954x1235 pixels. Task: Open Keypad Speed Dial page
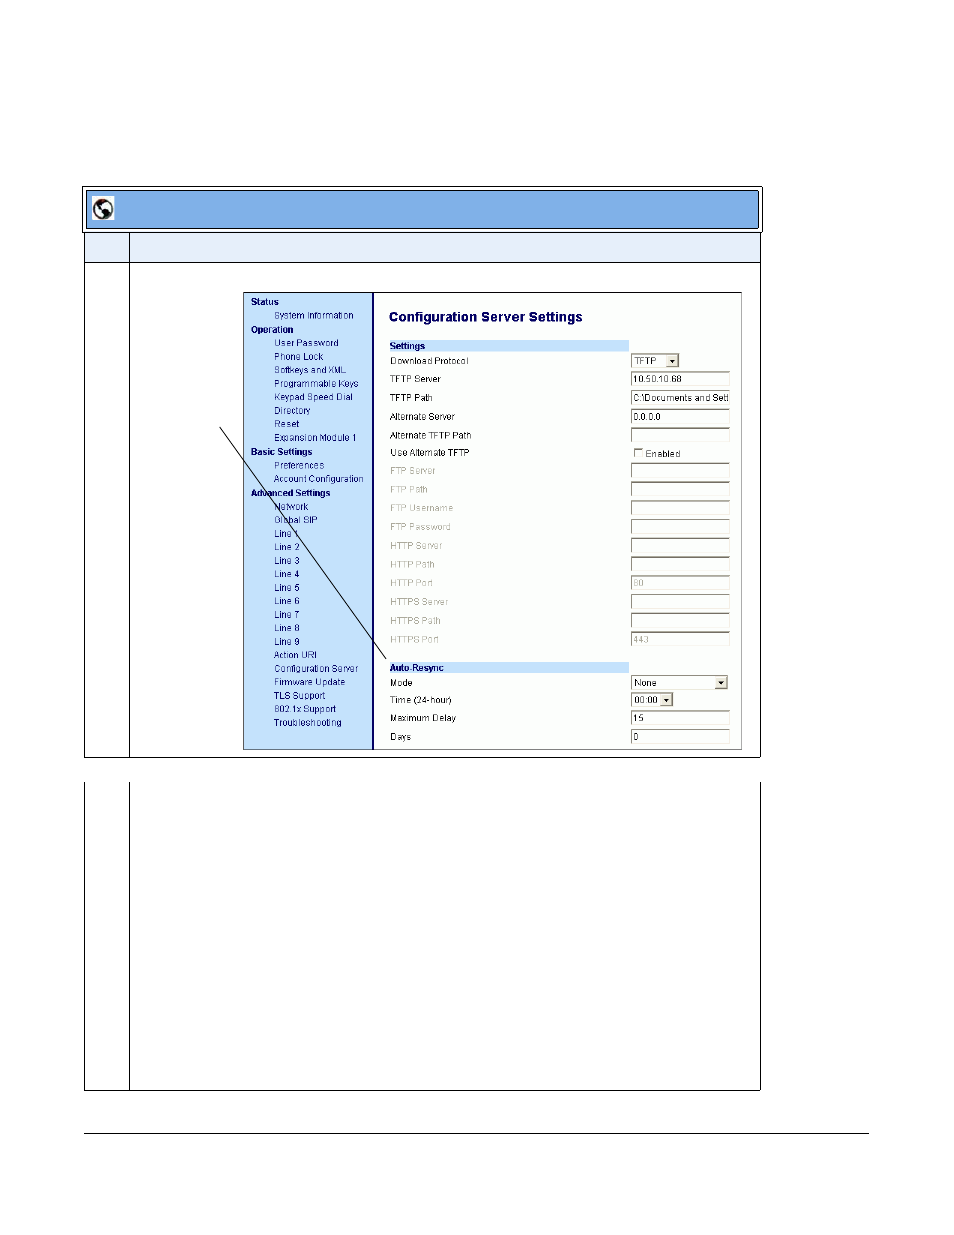click(313, 397)
